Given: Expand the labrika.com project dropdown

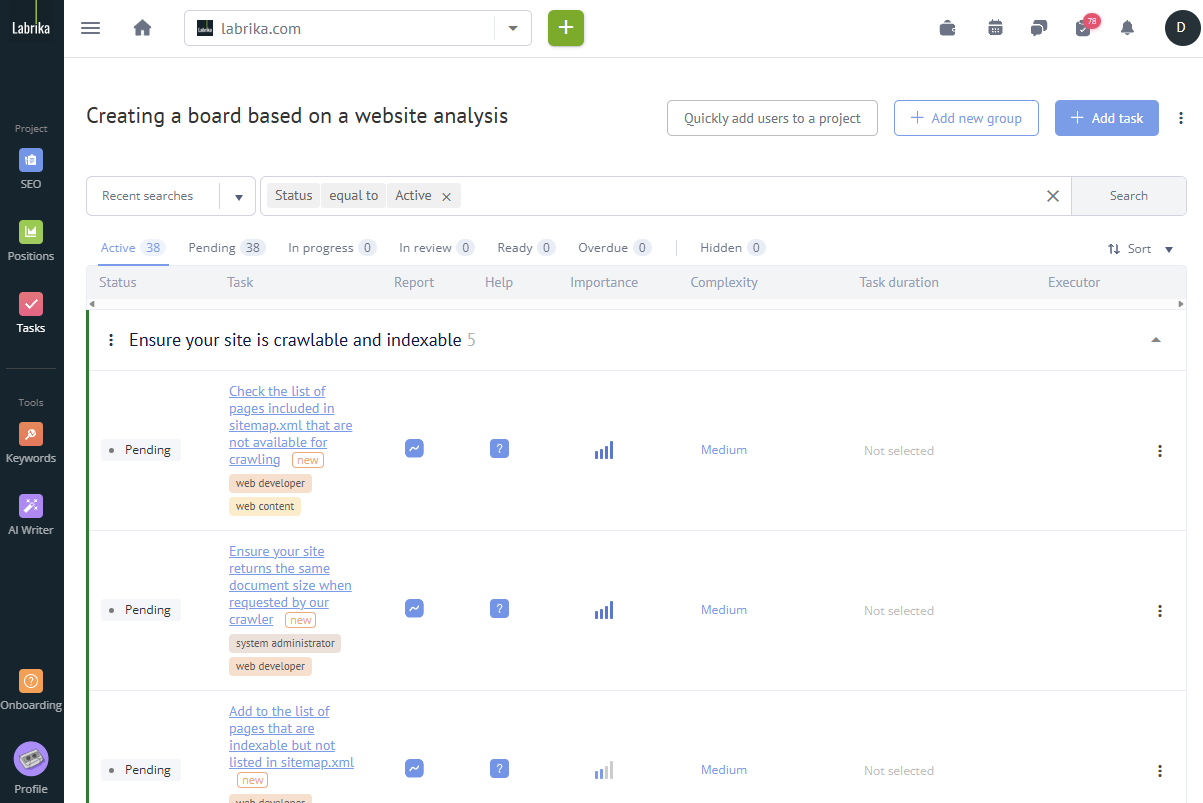Looking at the screenshot, I should pos(513,28).
